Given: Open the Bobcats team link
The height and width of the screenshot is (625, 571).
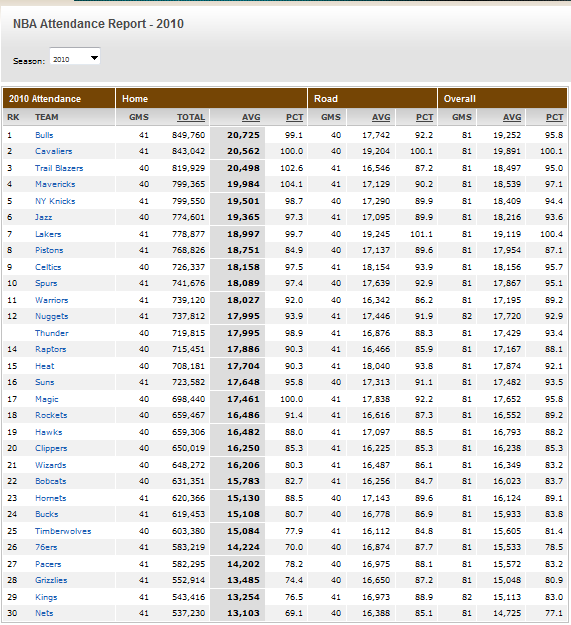Looking at the screenshot, I should 51,482.
